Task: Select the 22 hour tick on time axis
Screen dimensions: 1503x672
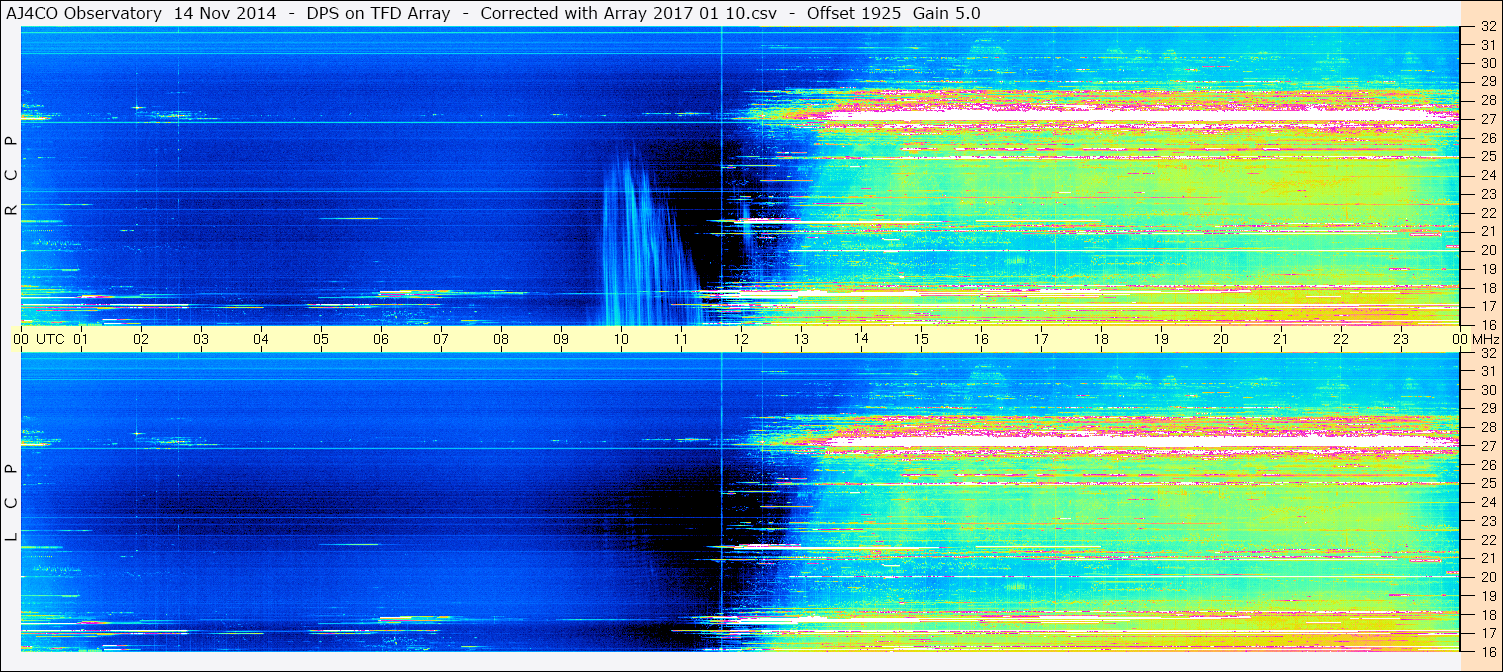Action: pos(1341,339)
